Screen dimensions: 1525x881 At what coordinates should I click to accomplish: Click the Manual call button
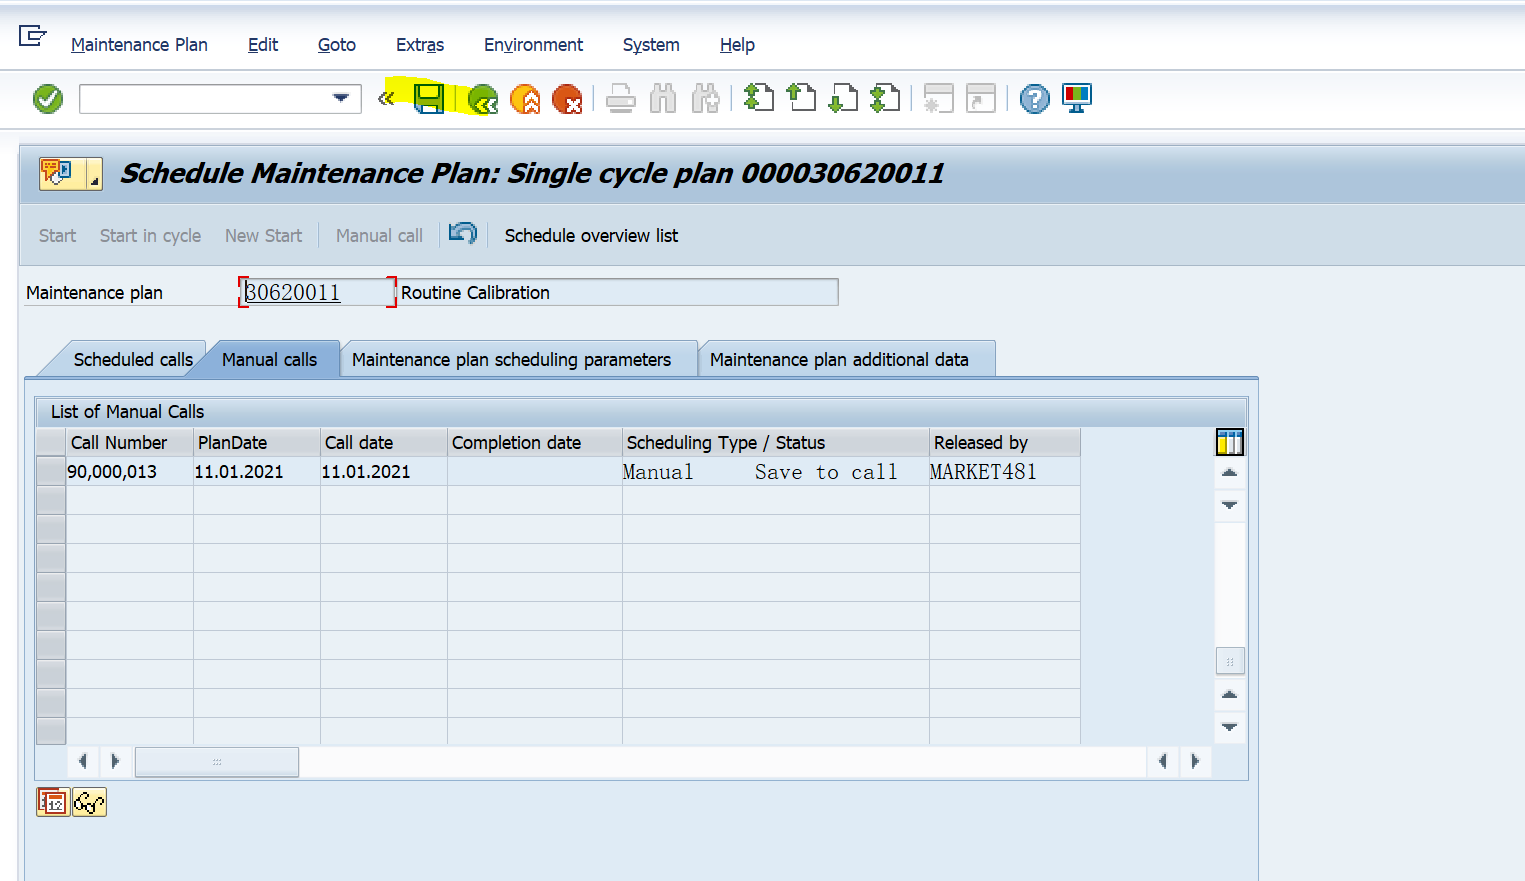point(379,236)
